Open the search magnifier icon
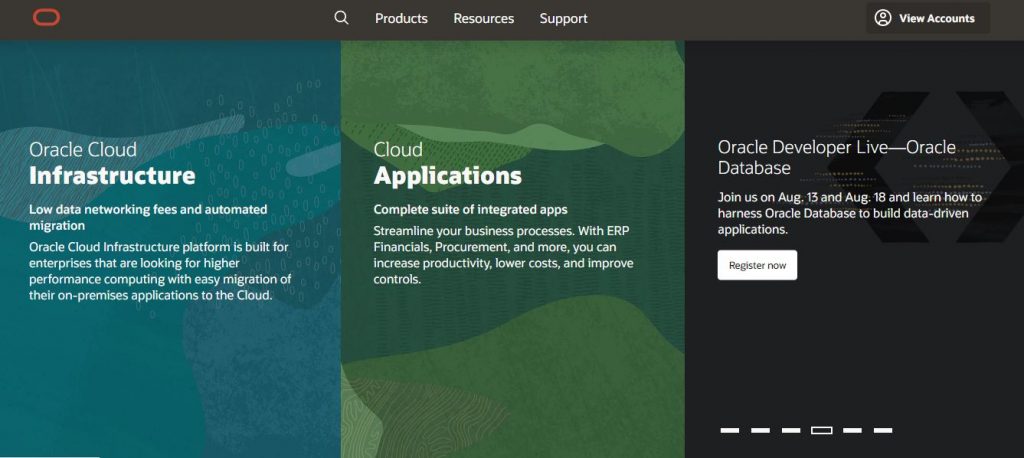This screenshot has width=1024, height=458. click(341, 18)
